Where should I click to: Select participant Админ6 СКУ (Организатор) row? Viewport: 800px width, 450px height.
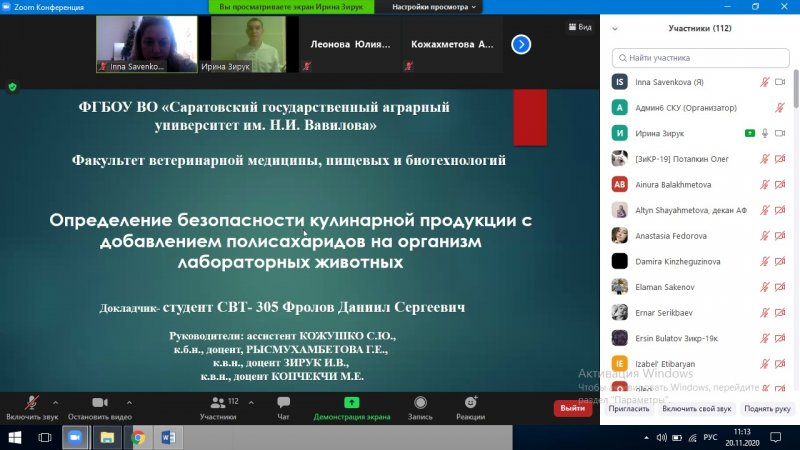698,108
